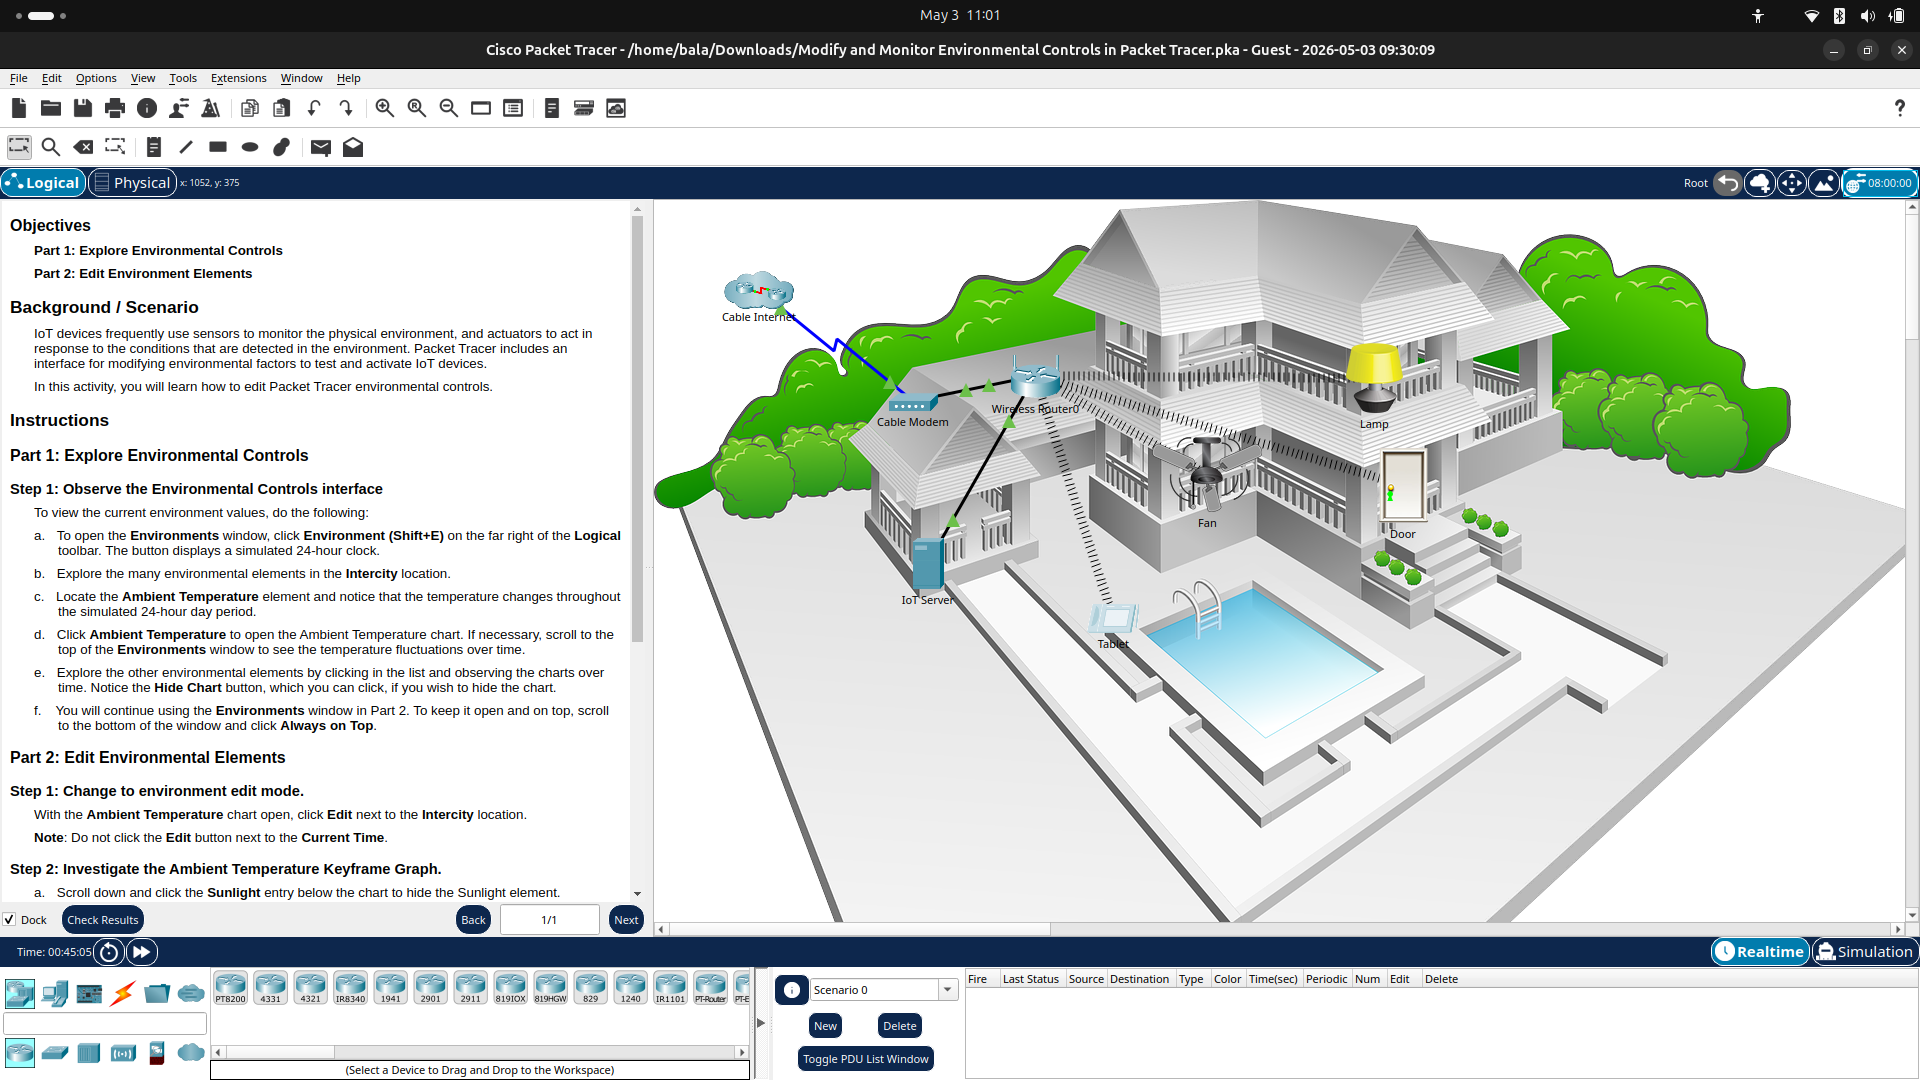The image size is (1920, 1080).
Task: Click the workspace horizontal scrollbar
Action: [x=860, y=929]
